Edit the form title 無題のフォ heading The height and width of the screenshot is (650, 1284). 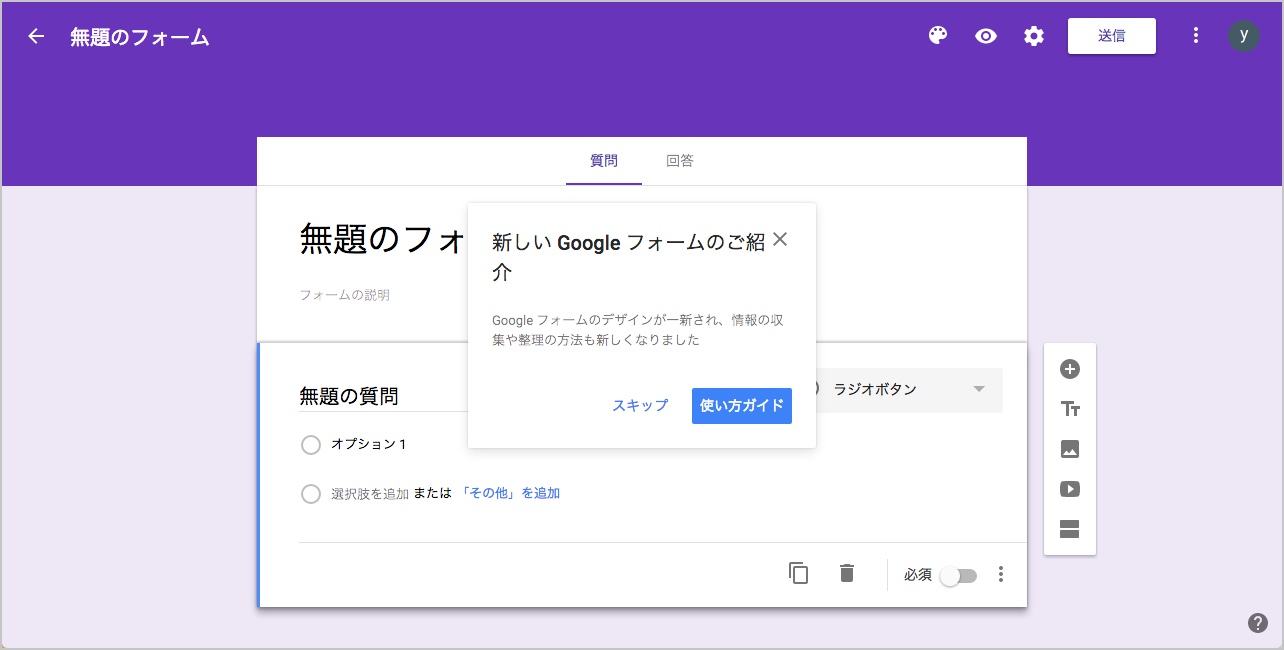pos(383,240)
